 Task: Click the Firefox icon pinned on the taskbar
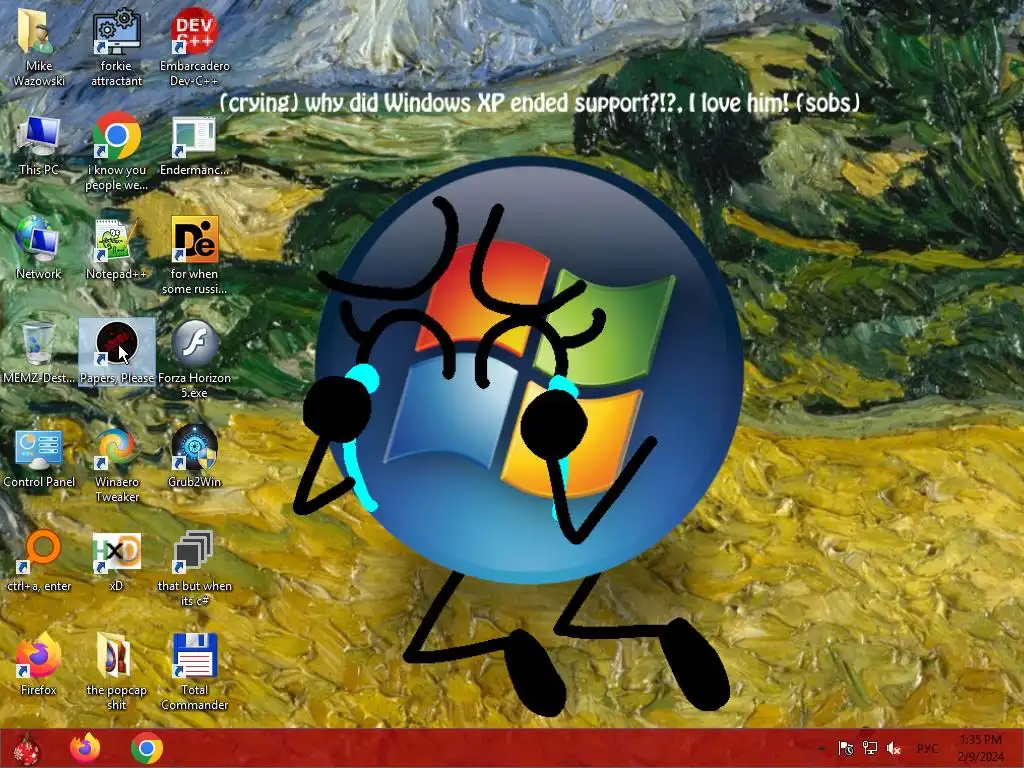[85, 748]
